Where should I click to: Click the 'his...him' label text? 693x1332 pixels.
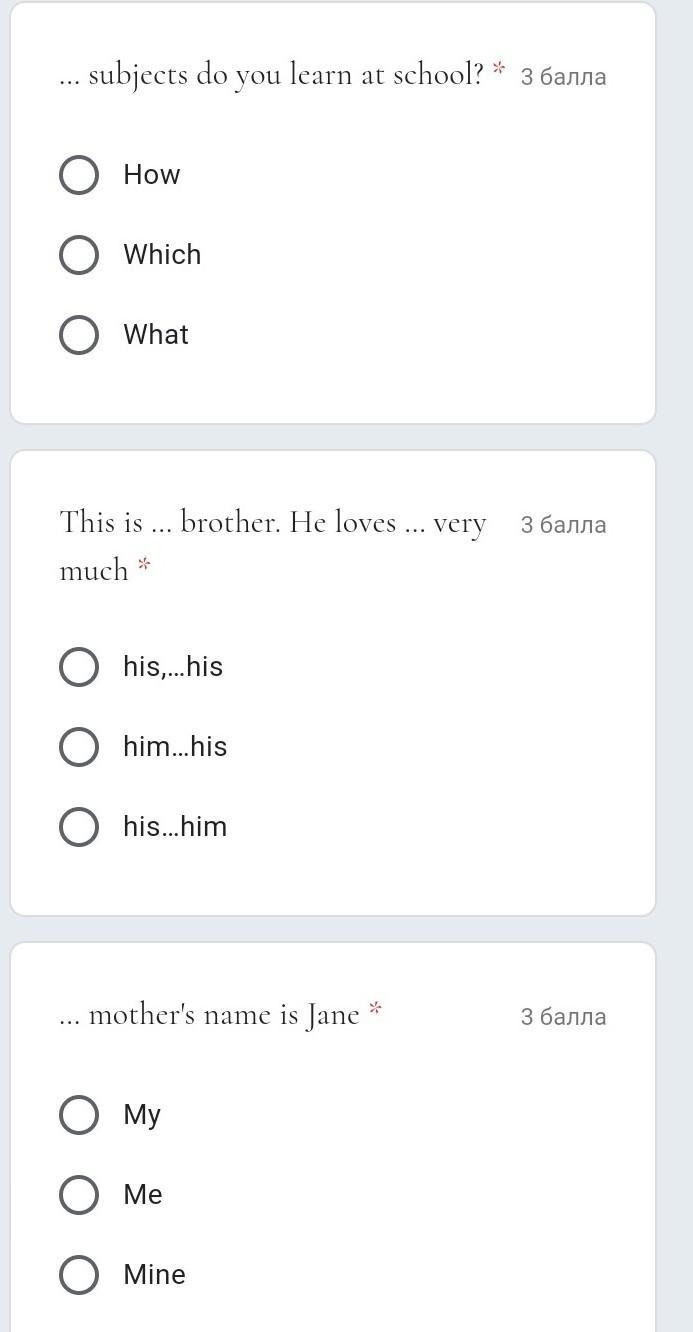pos(175,827)
